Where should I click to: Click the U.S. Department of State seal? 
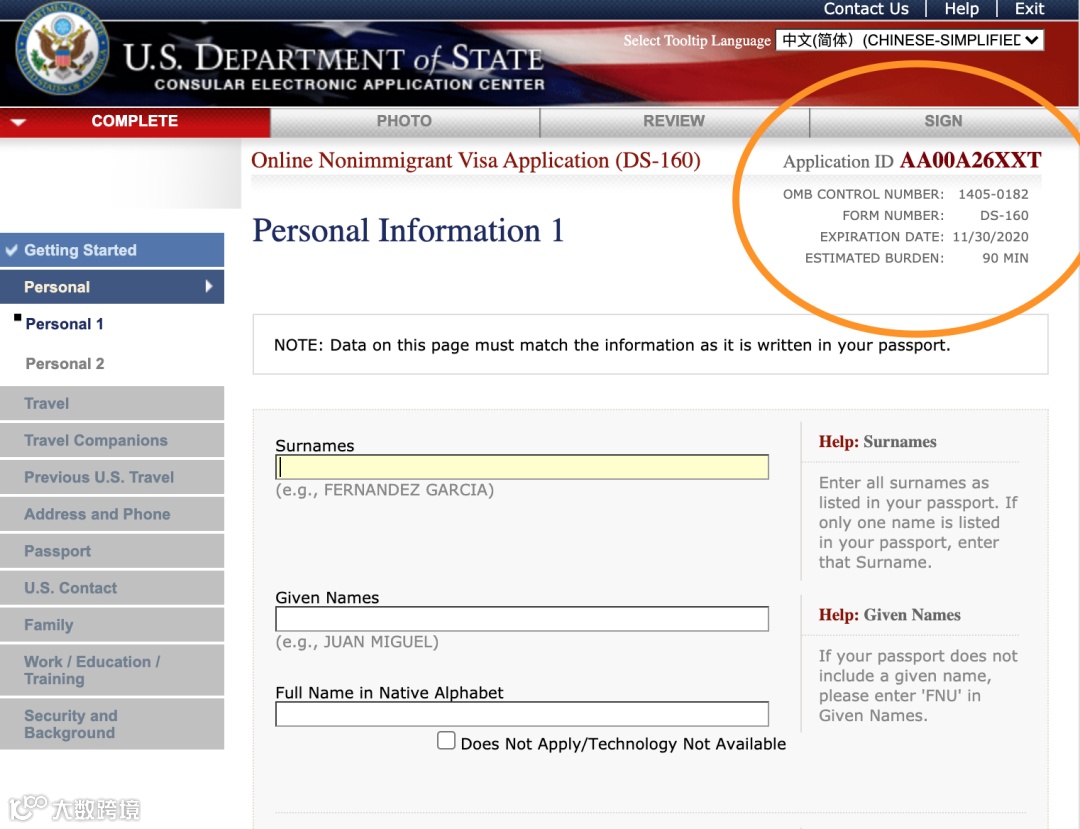coord(62,50)
